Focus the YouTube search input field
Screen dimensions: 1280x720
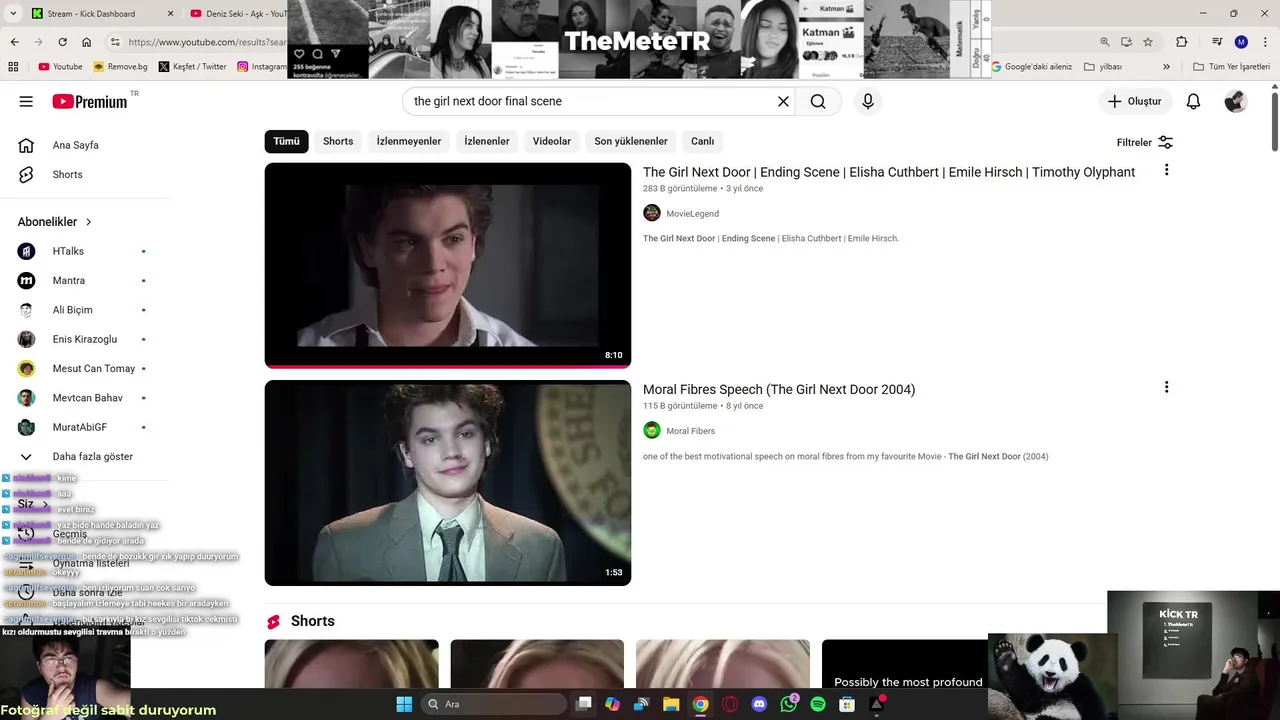coord(590,101)
